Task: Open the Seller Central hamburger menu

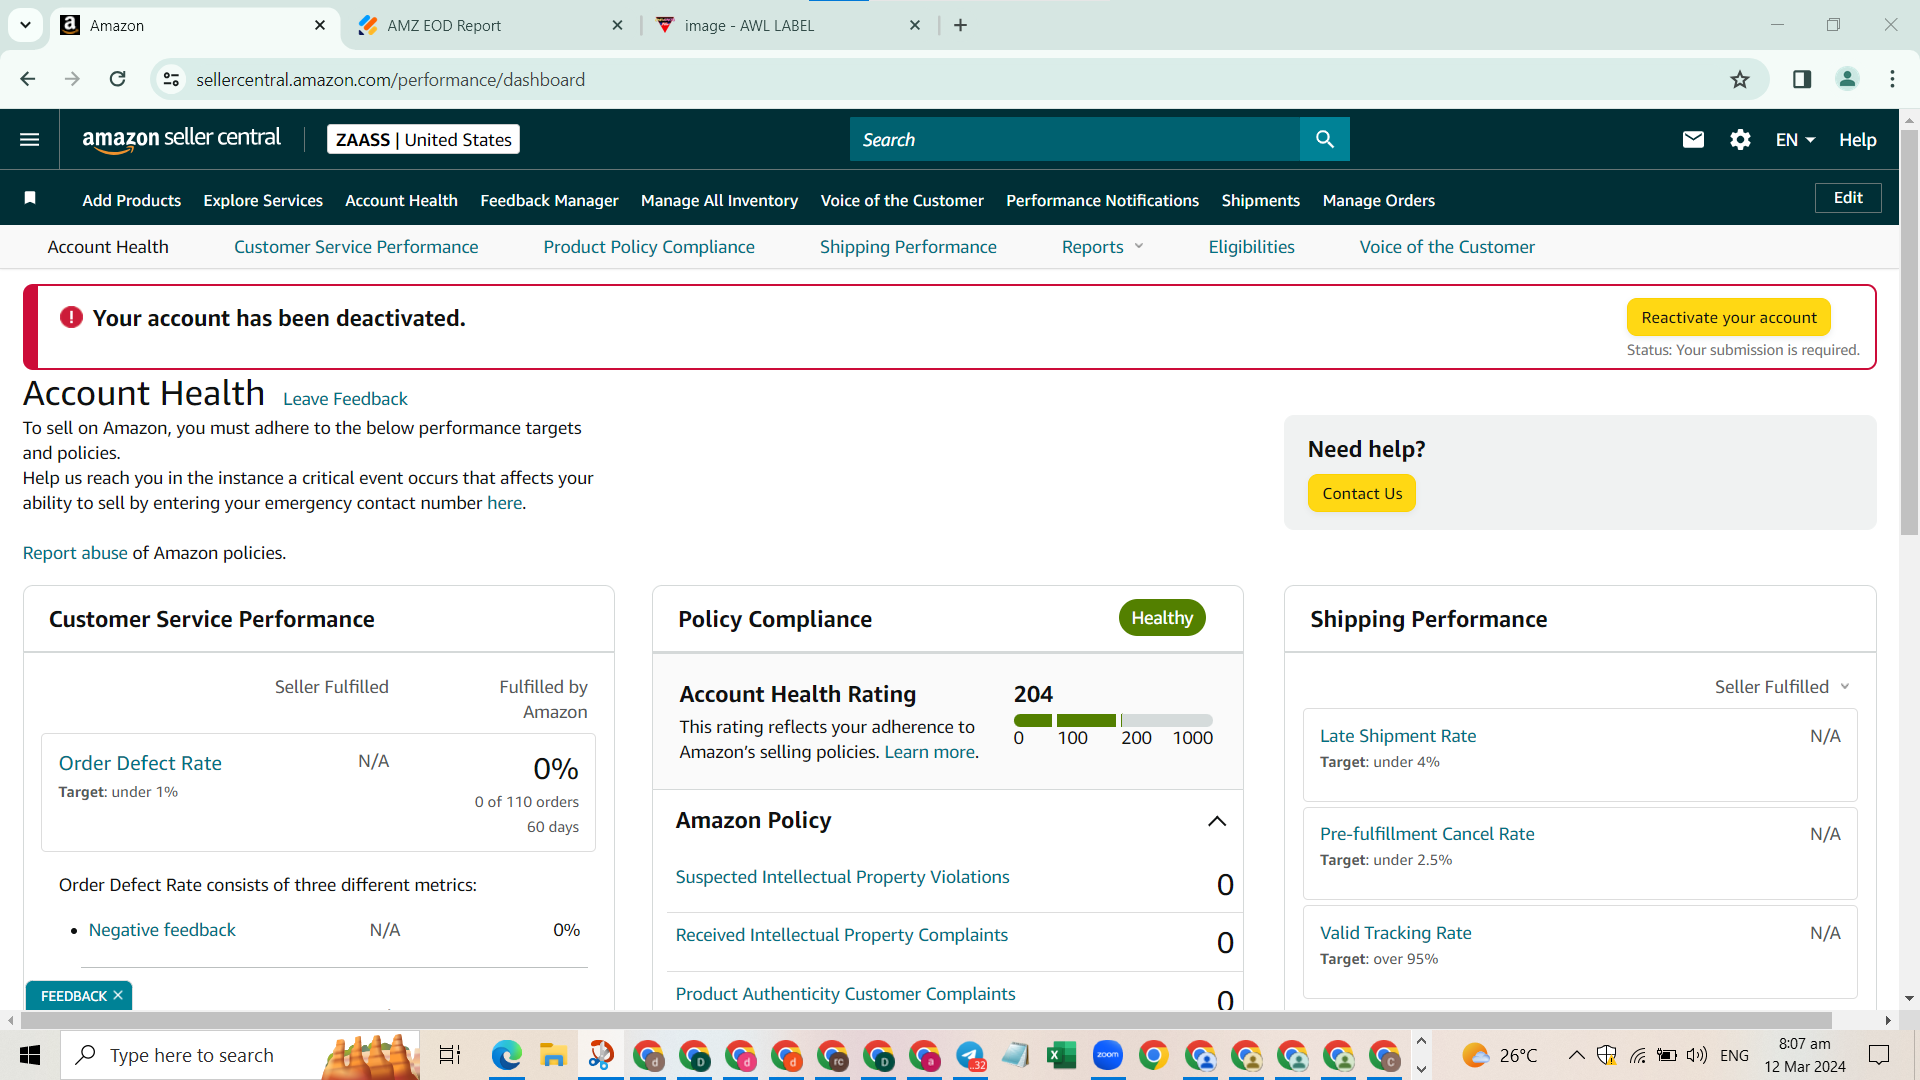Action: click(30, 140)
